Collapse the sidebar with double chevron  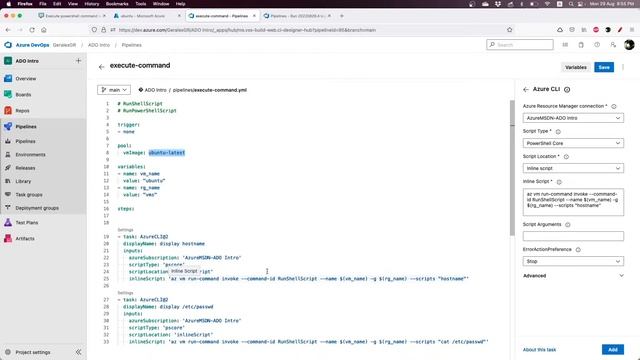click(78, 352)
